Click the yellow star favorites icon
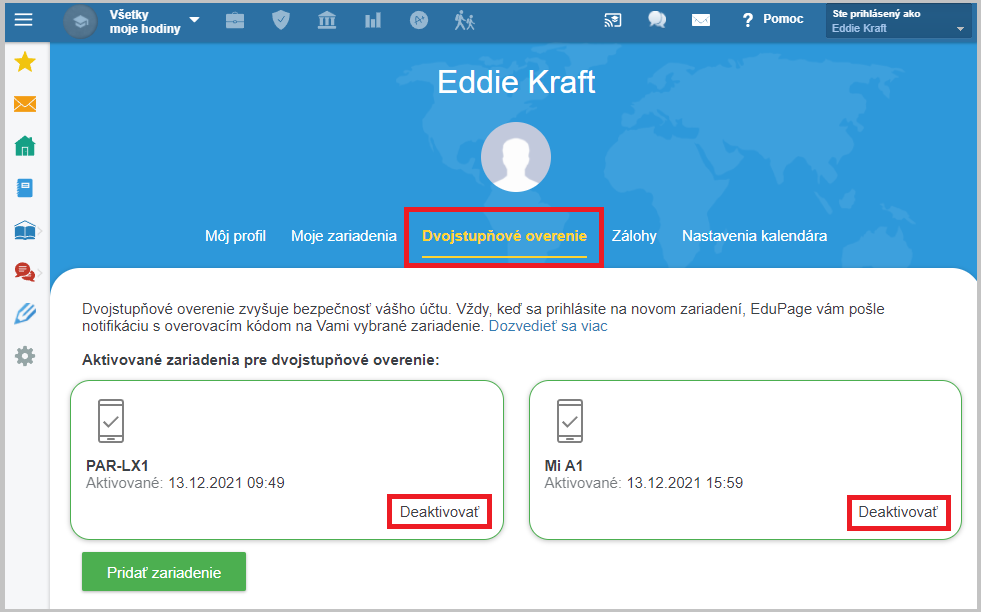This screenshot has width=981, height=612. coord(25,62)
